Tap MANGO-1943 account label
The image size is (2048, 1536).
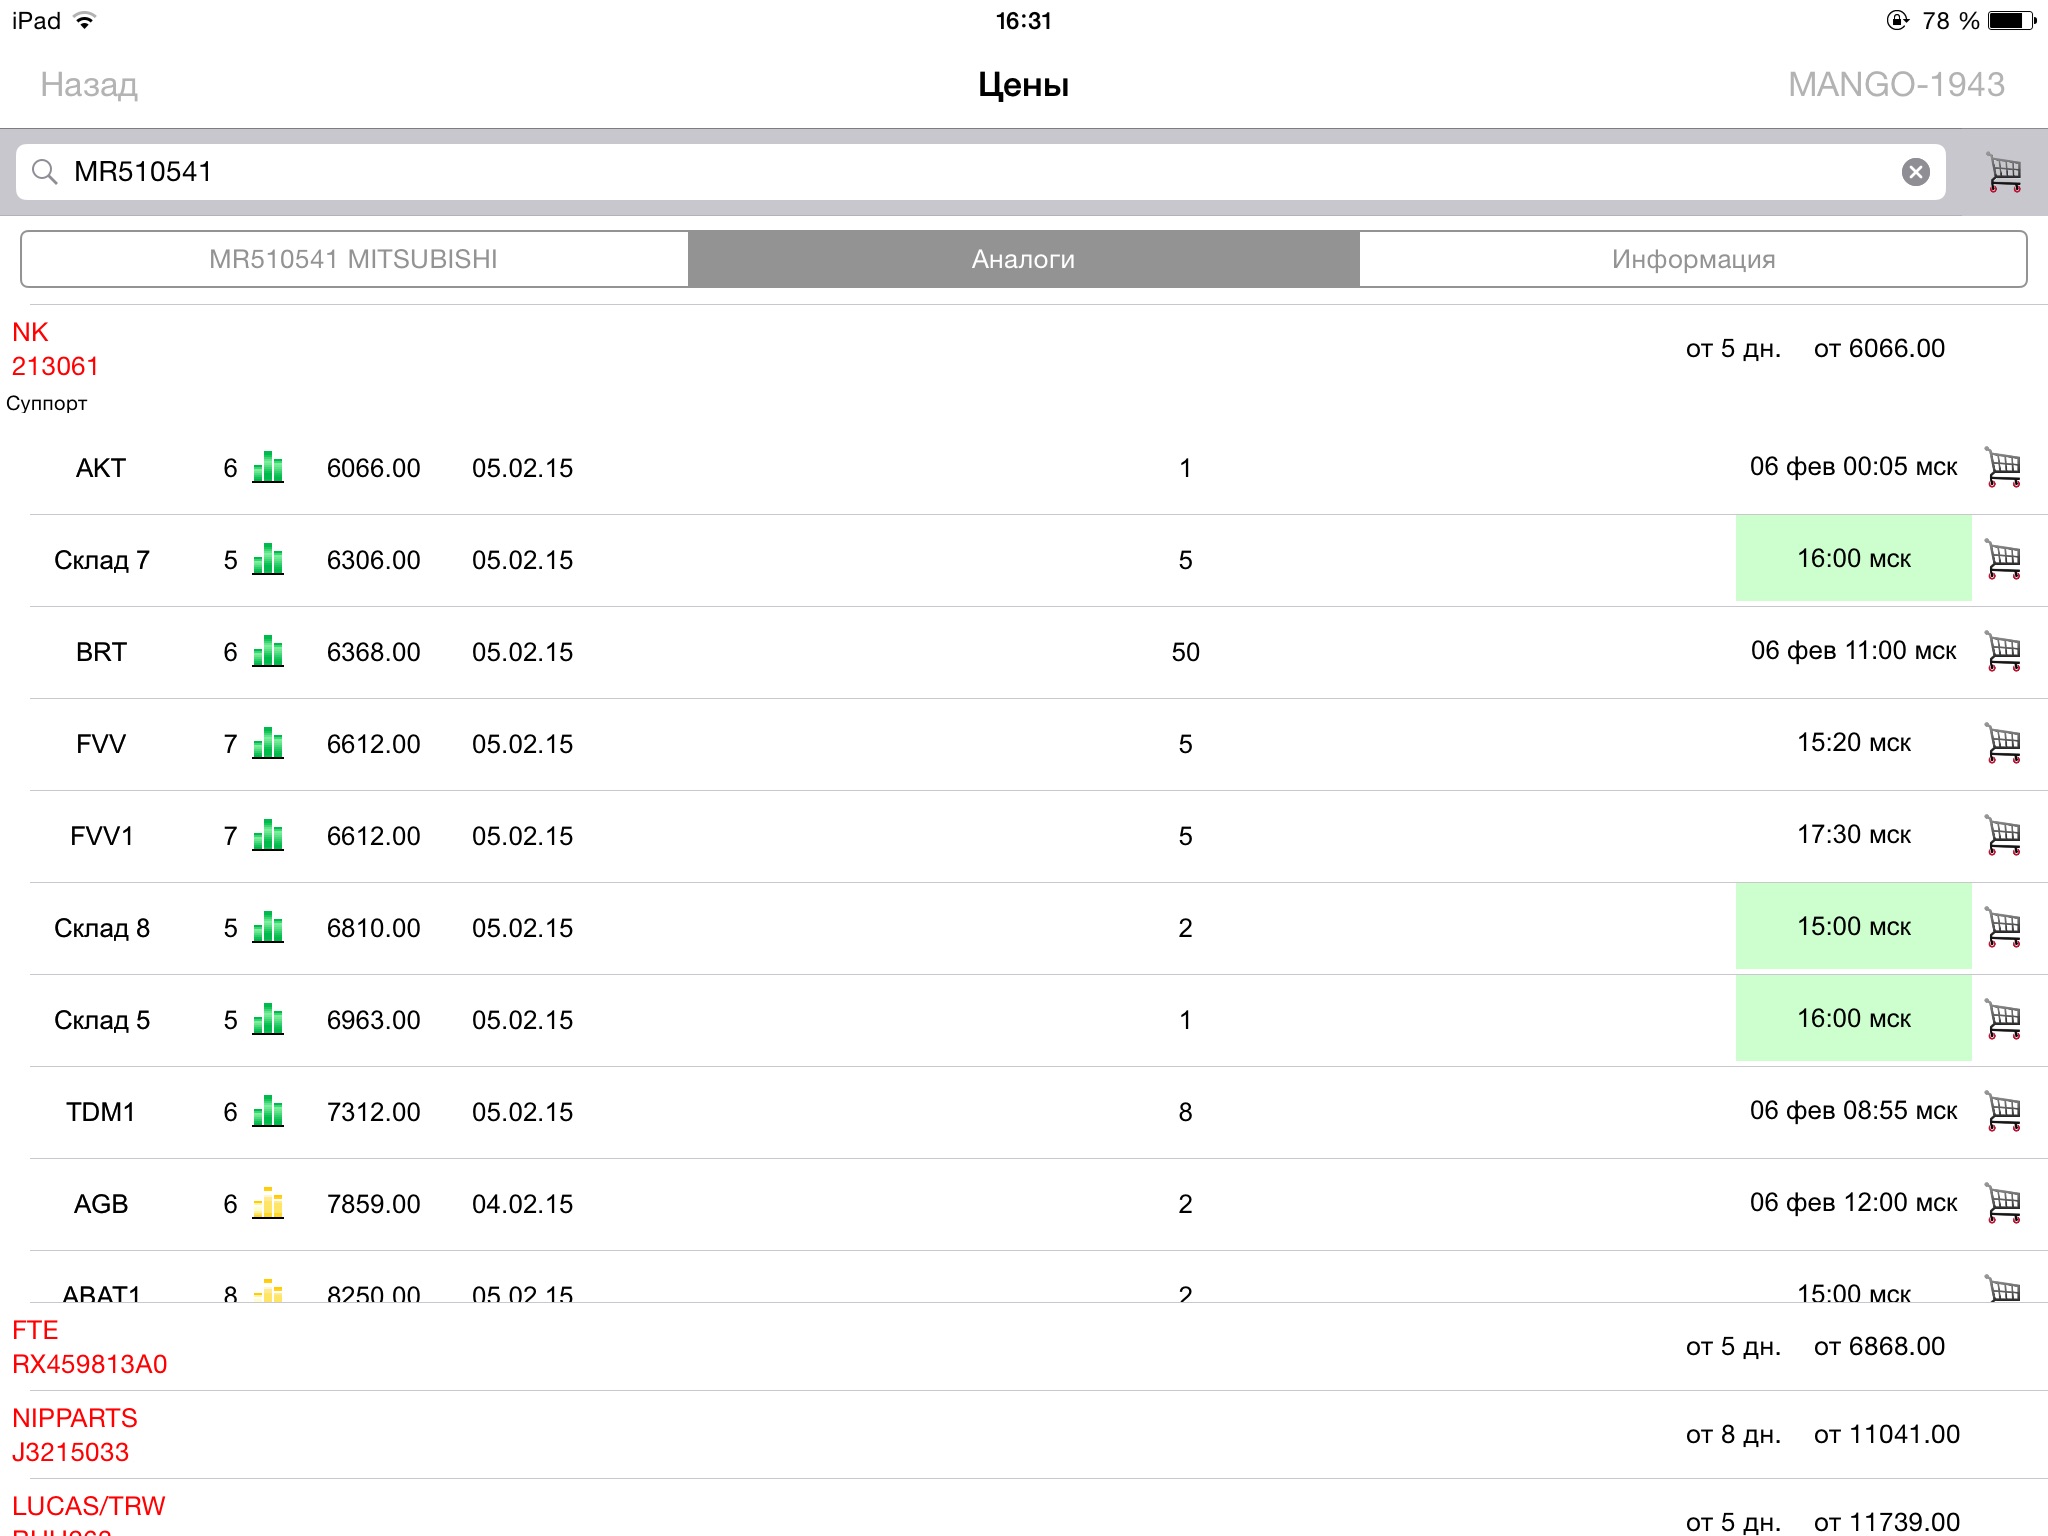coord(1895,85)
